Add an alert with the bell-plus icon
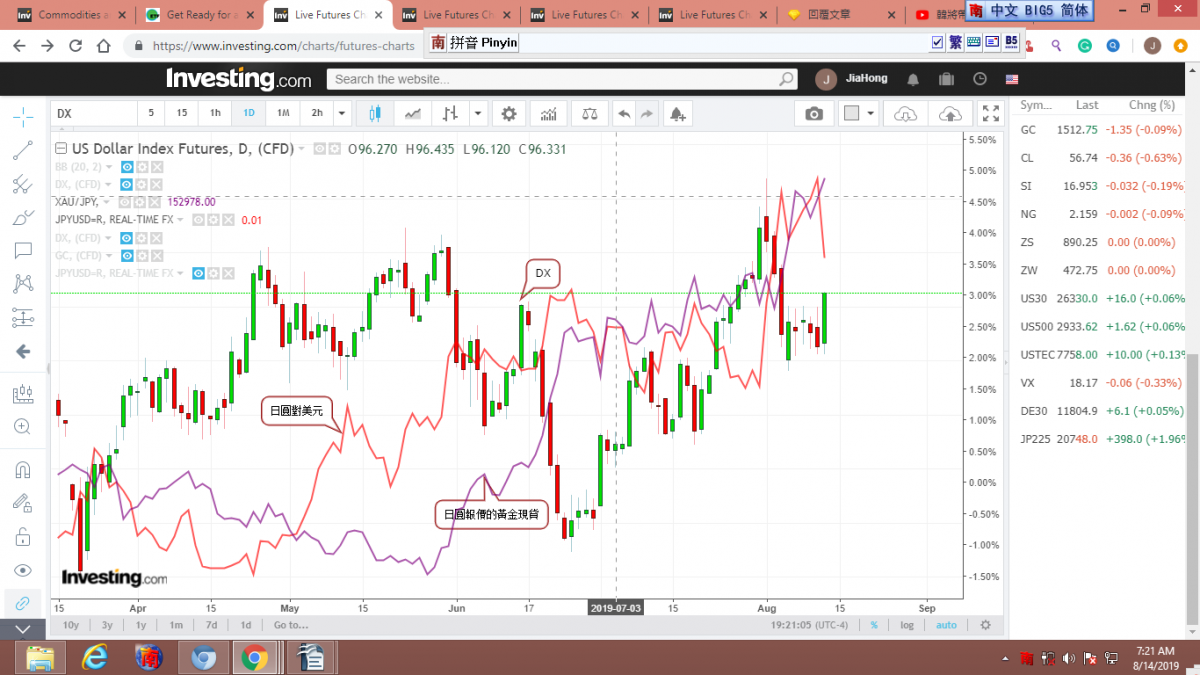The height and width of the screenshot is (675, 1200). 678,114
